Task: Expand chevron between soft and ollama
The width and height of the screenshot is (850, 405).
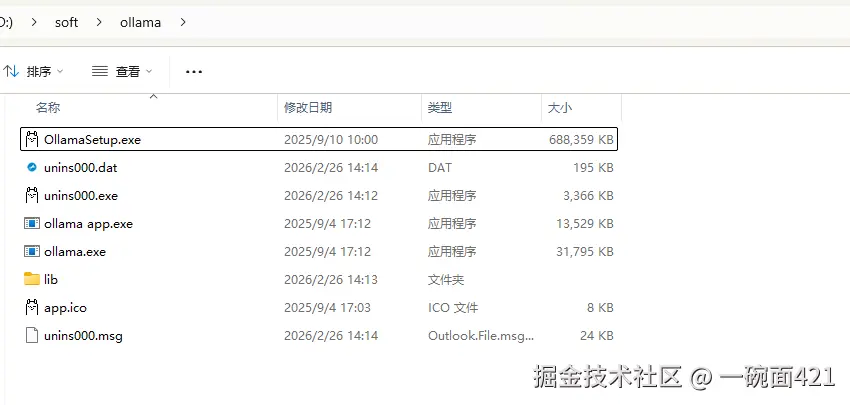Action: click(x=99, y=22)
